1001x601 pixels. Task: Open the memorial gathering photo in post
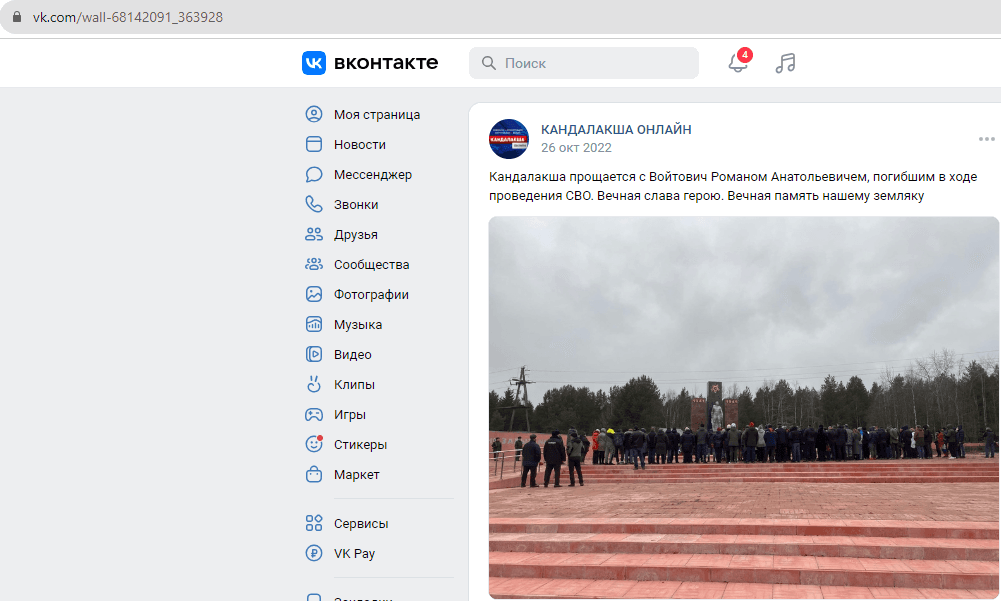[744, 407]
